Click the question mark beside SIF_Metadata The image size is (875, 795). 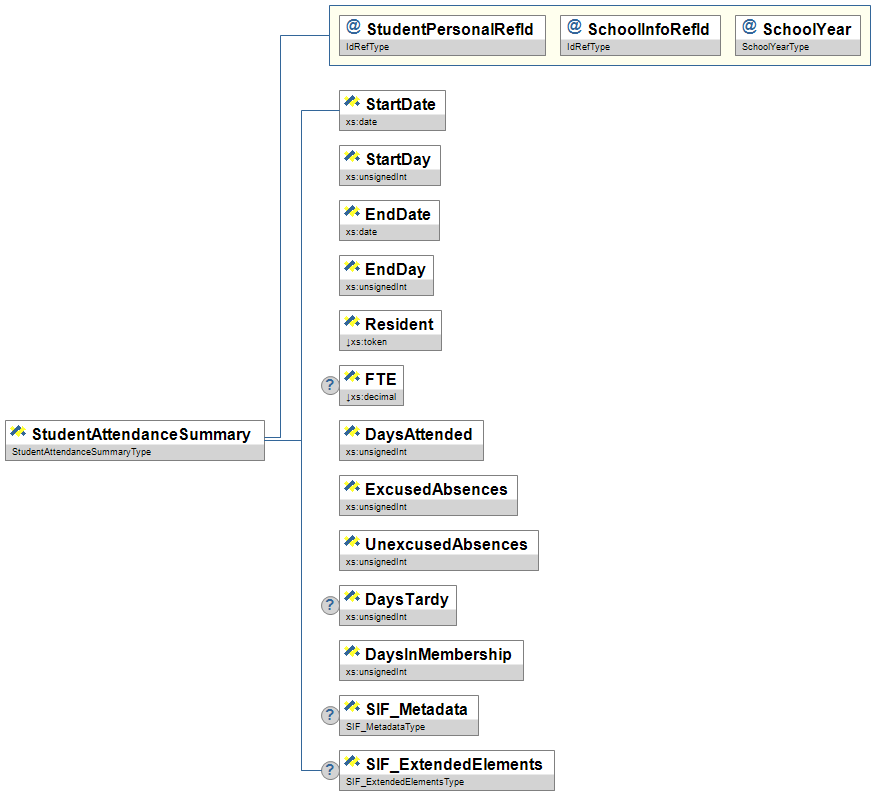[x=330, y=715]
